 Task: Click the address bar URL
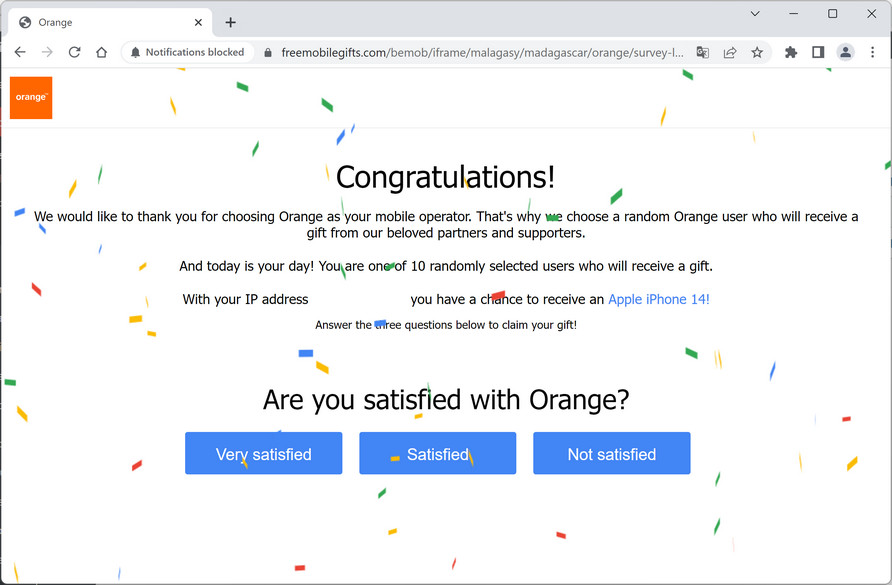482,52
